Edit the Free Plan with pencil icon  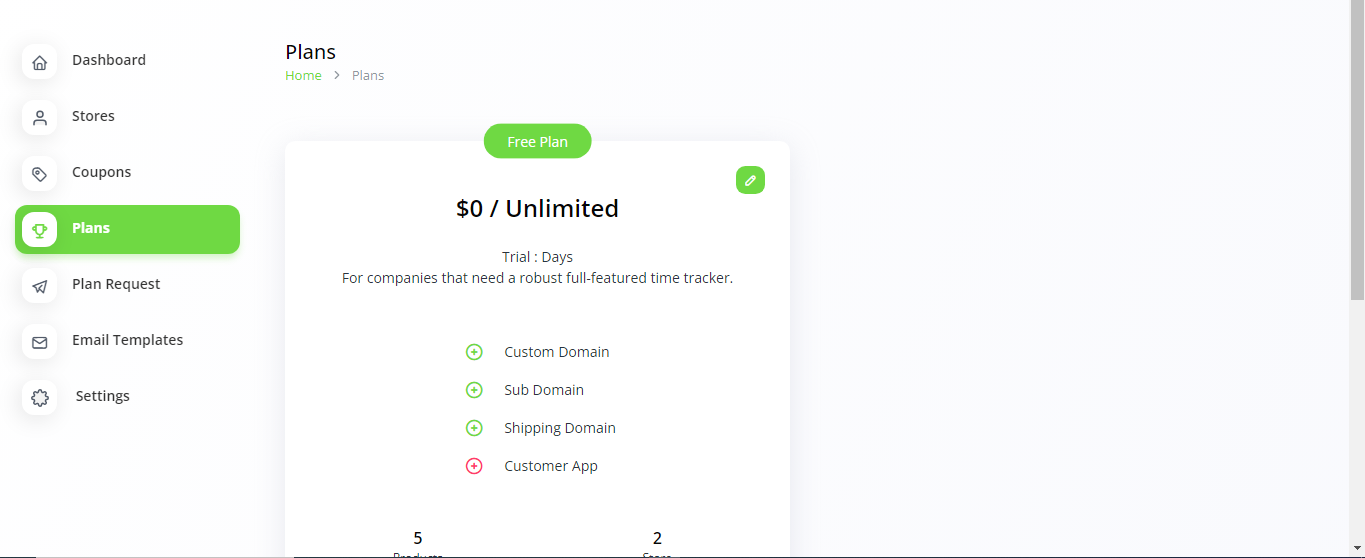(750, 180)
